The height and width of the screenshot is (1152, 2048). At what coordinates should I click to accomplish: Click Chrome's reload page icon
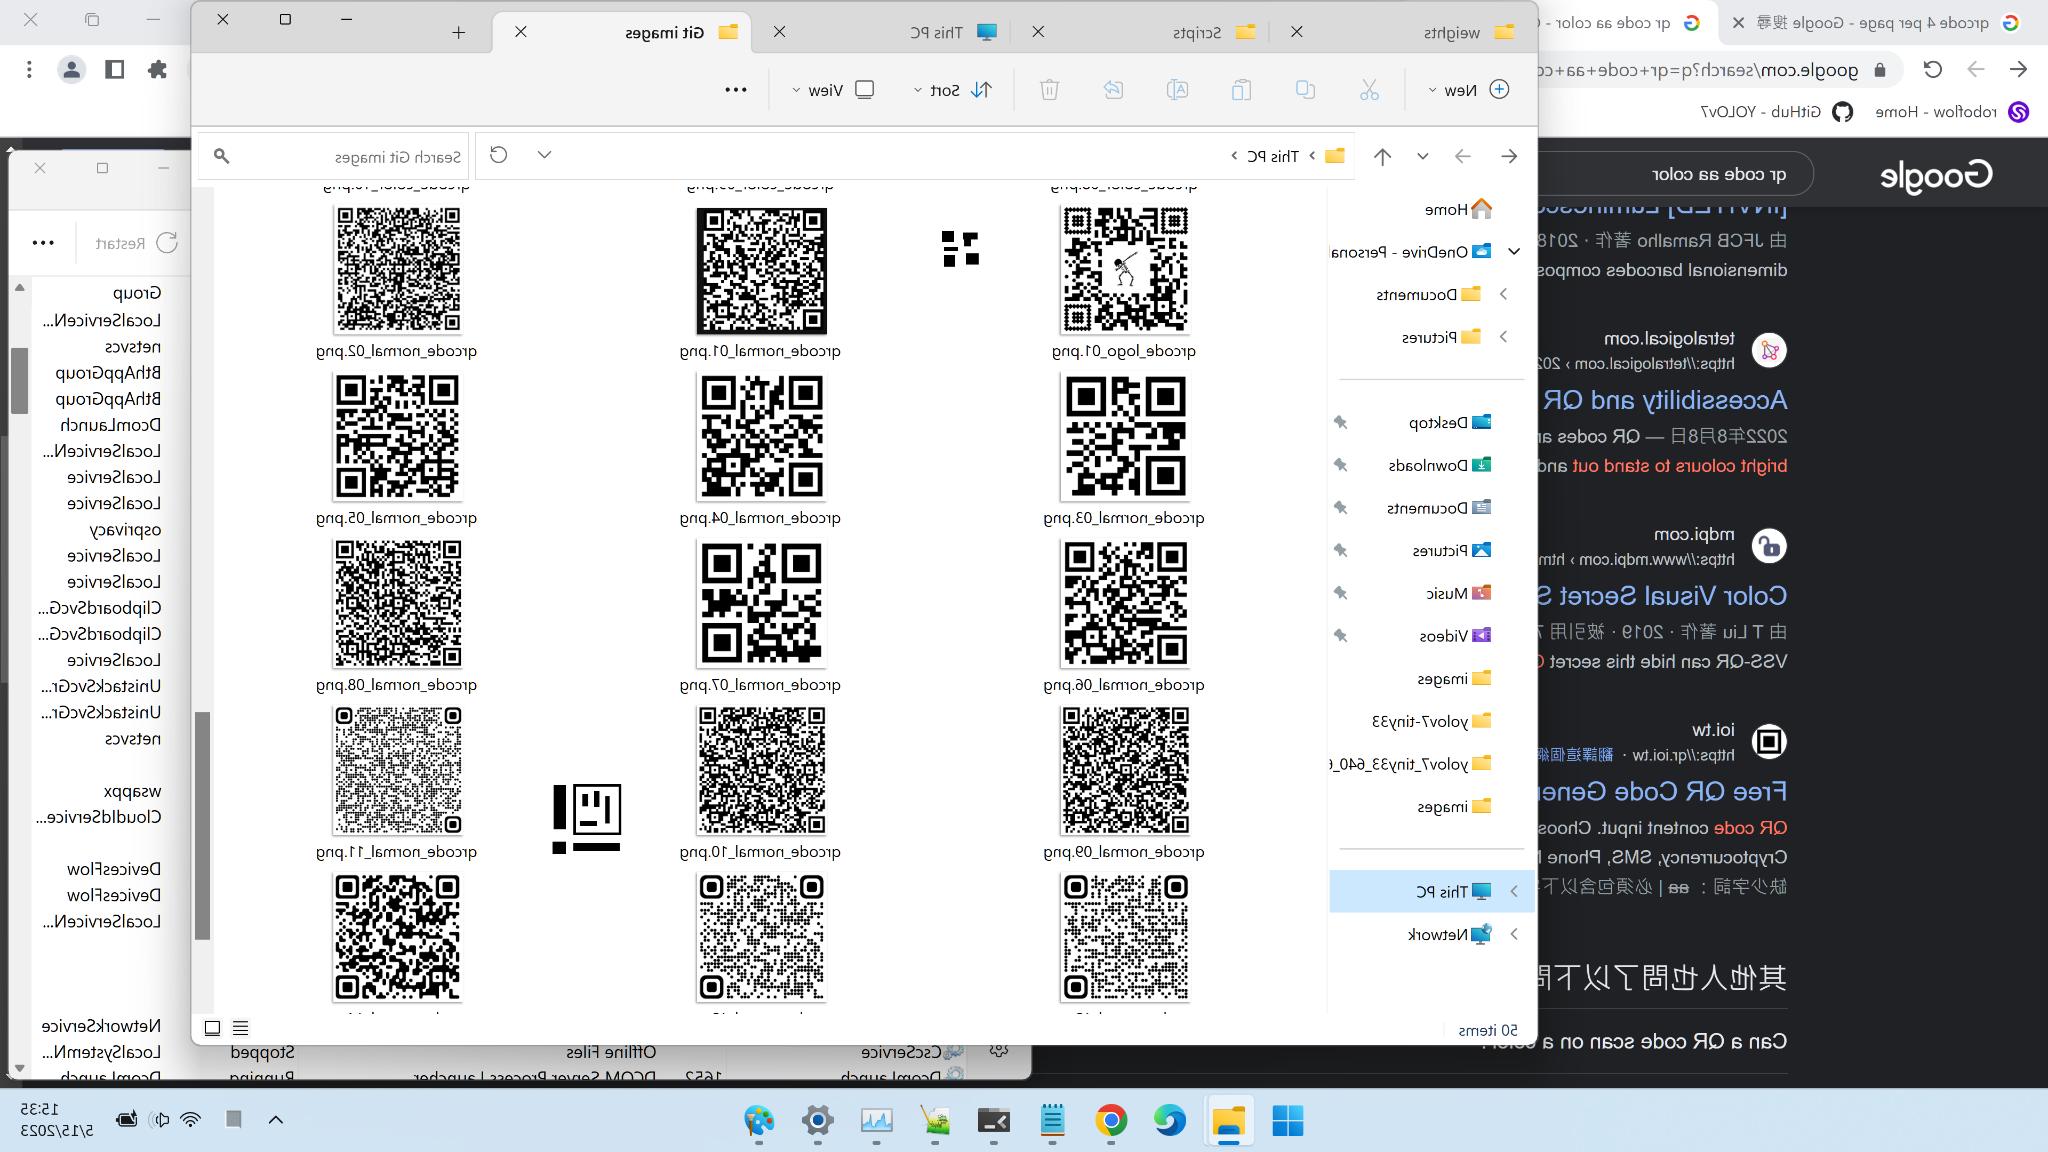click(1932, 69)
